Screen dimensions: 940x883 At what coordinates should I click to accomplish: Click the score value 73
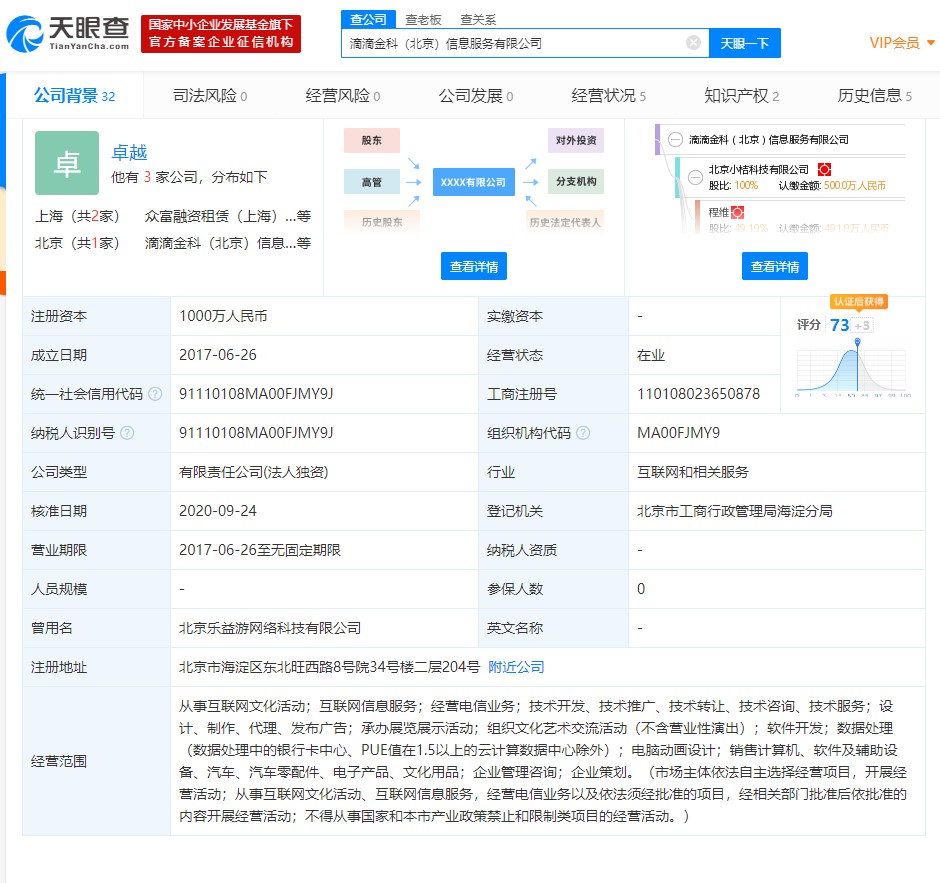click(839, 325)
